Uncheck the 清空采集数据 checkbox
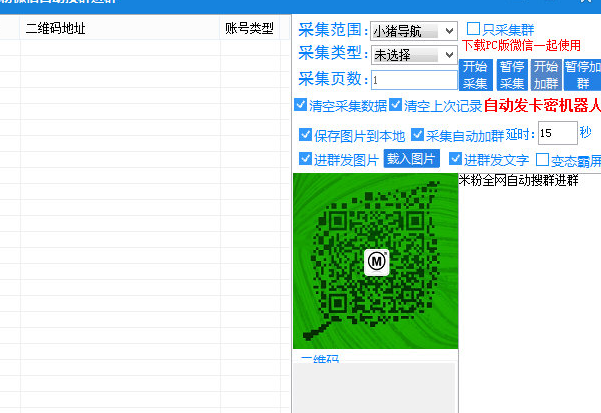This screenshot has width=601, height=413. tap(300, 105)
